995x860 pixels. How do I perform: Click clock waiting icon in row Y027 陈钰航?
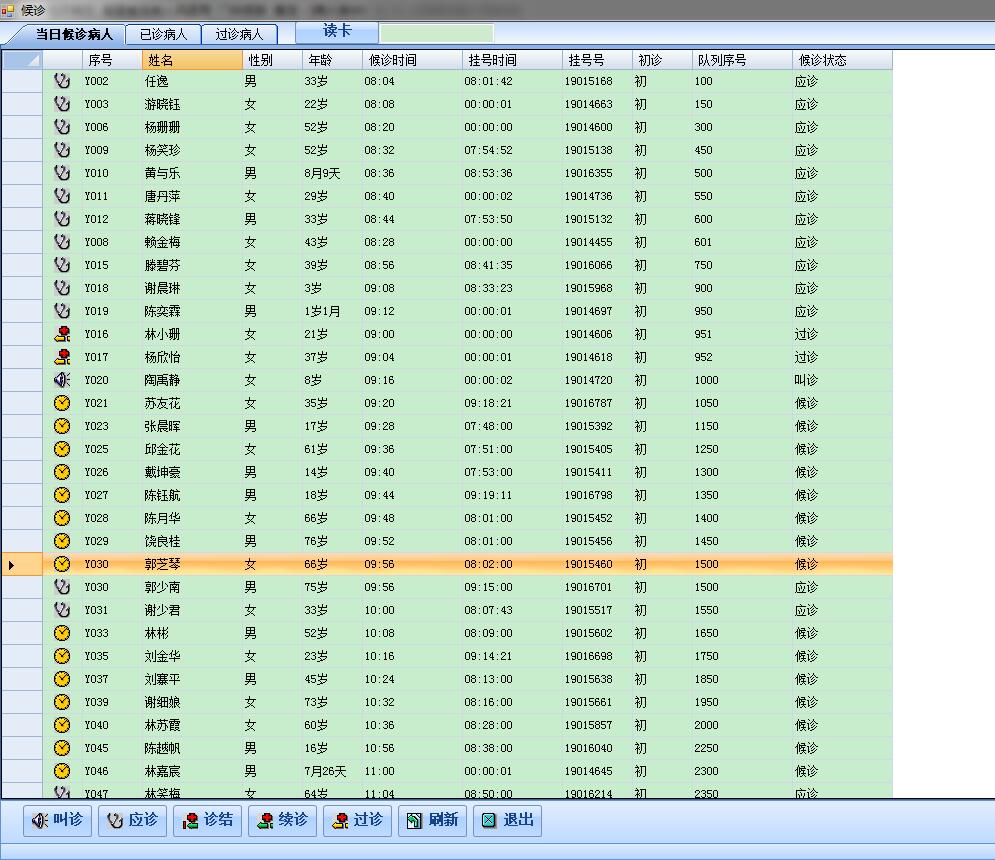(62, 495)
